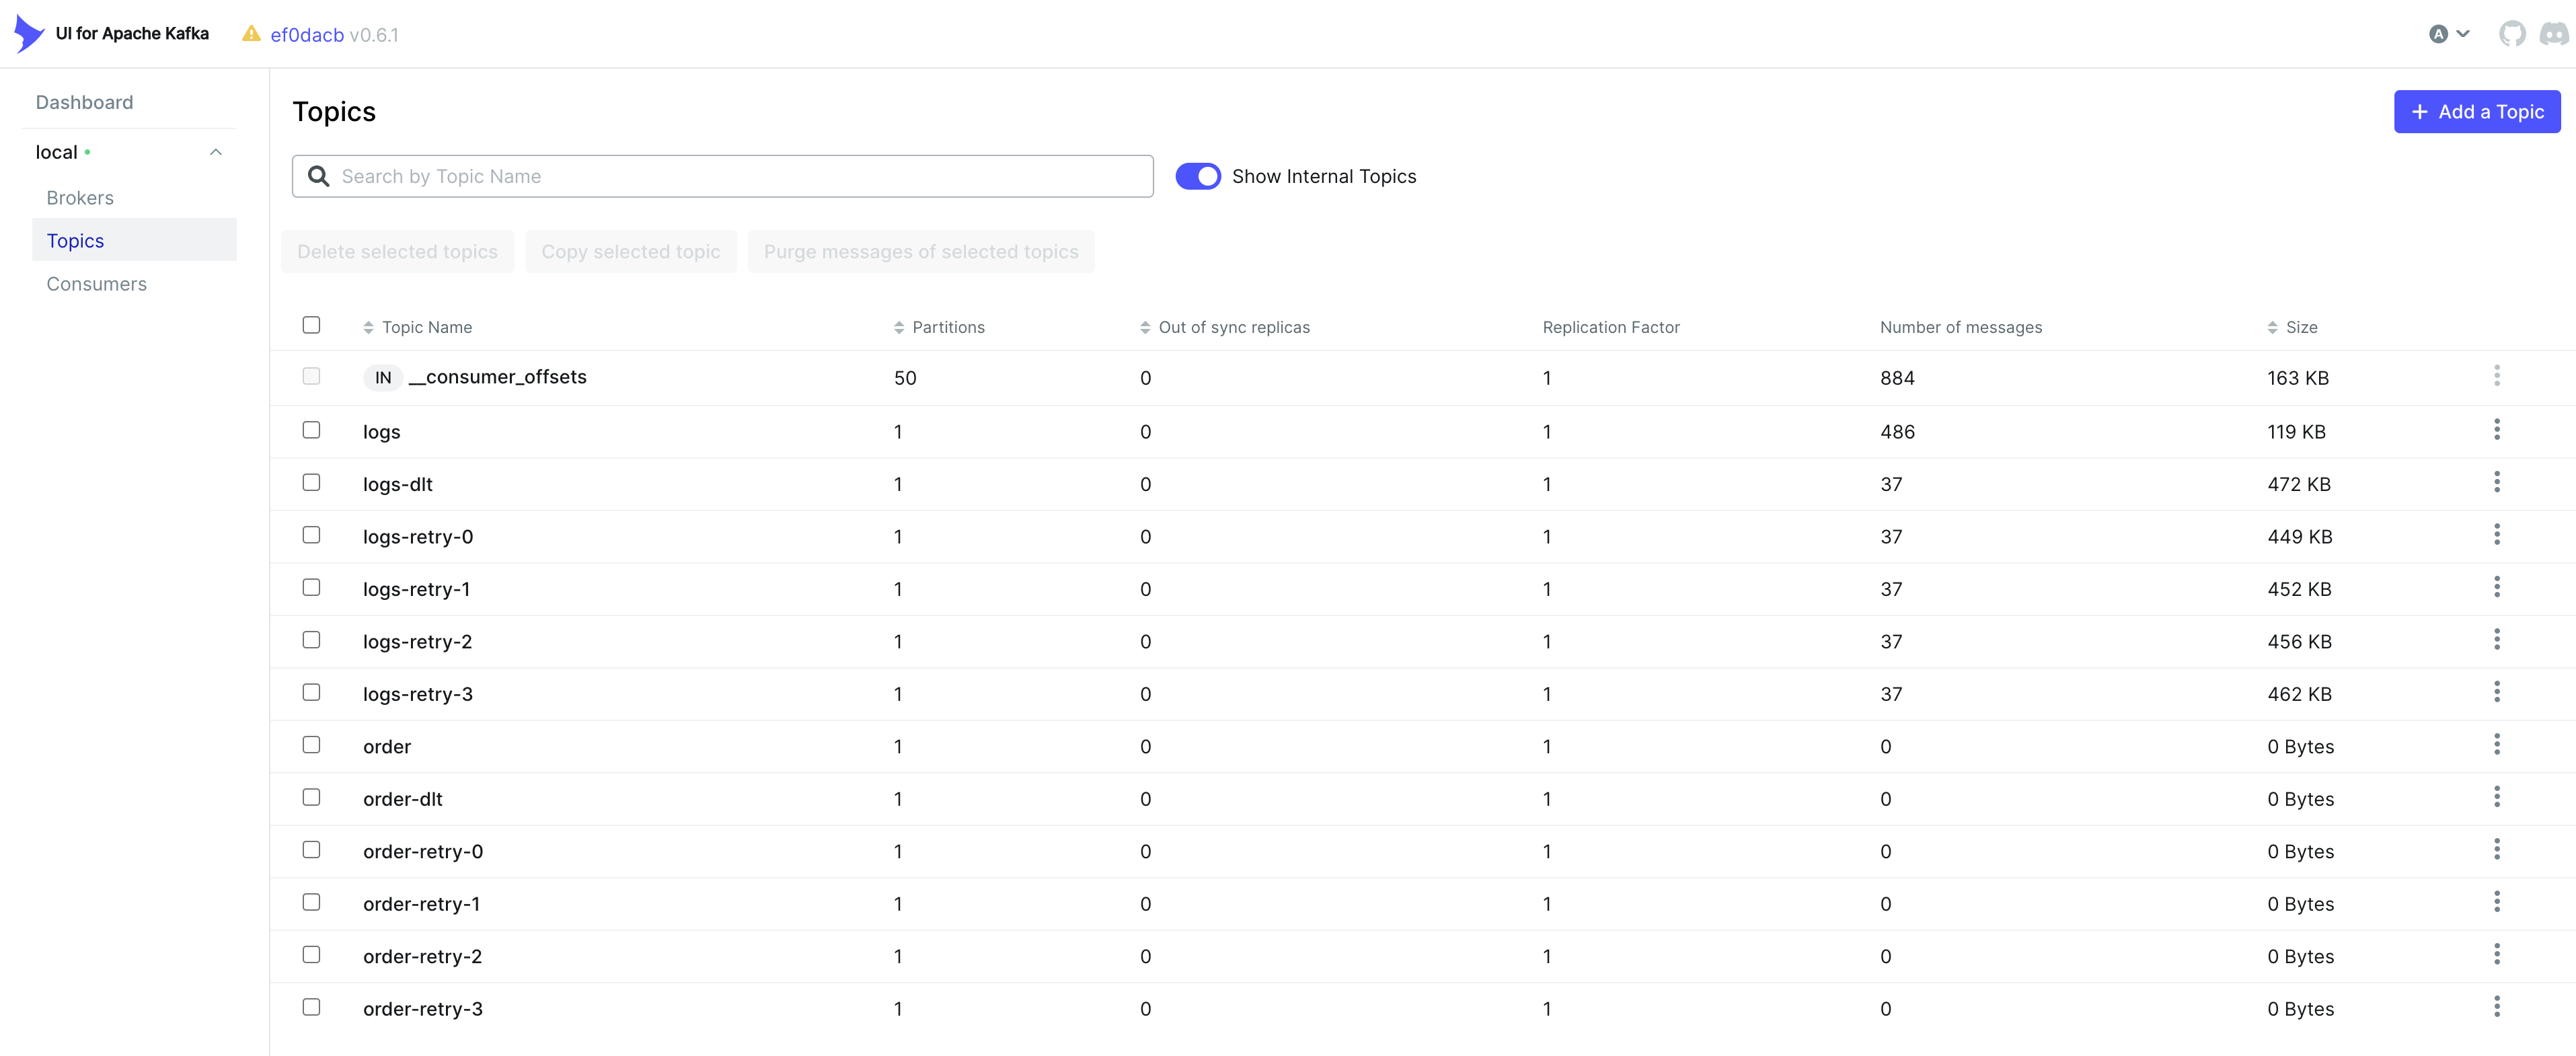Click inside the Search by Topic Name field
Viewport: 2576px width, 1056px height.
pyautogui.click(x=722, y=176)
